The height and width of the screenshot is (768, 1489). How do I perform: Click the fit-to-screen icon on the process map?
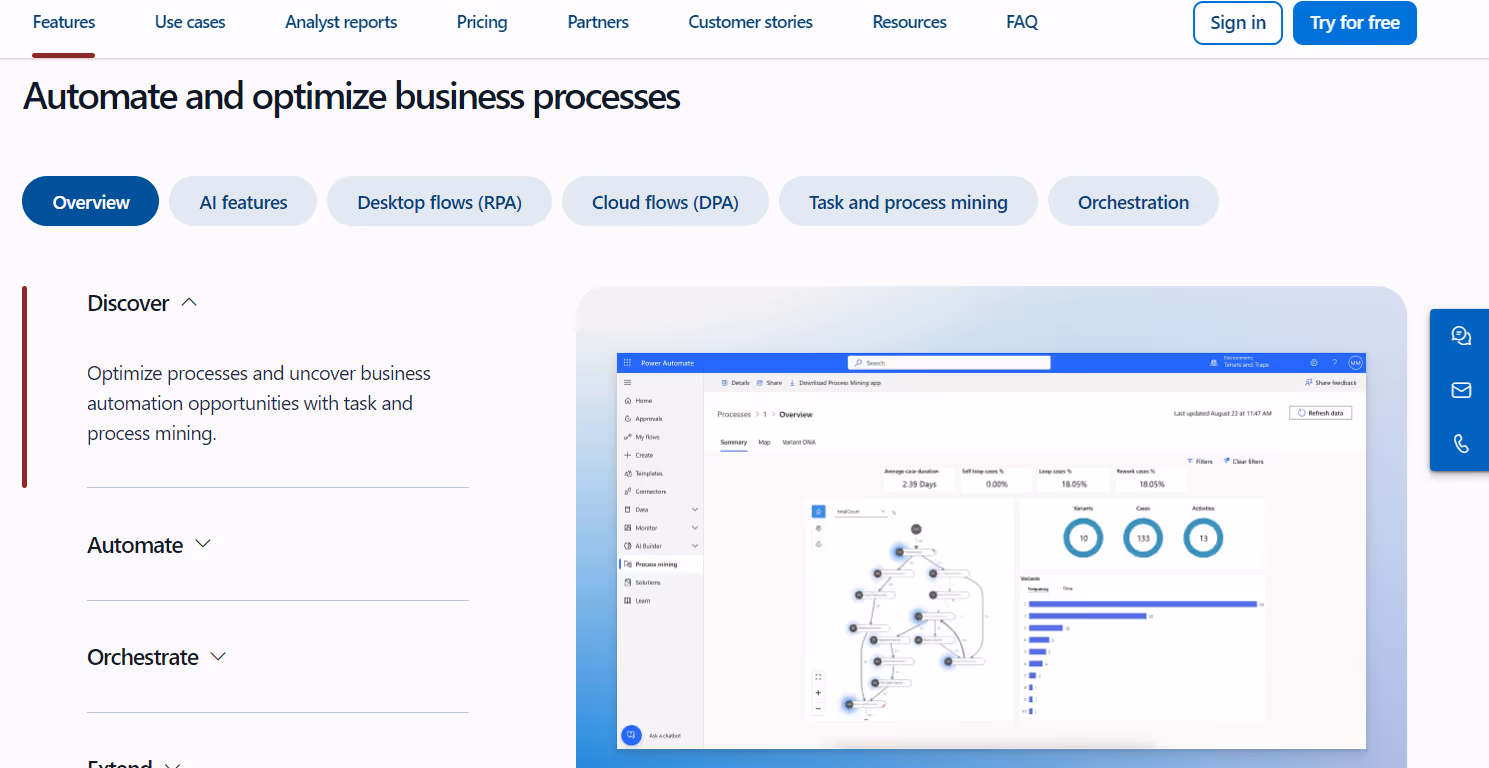818,676
